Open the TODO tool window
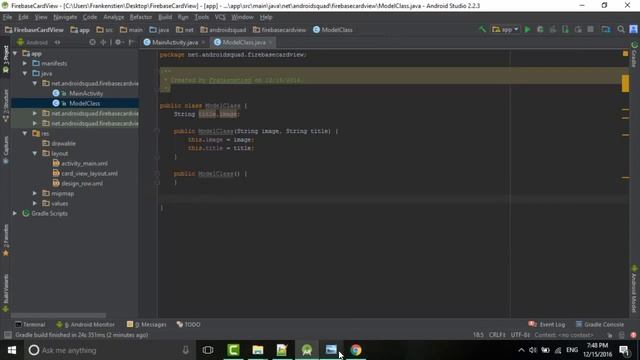This screenshot has width=640, height=360. tap(189, 324)
